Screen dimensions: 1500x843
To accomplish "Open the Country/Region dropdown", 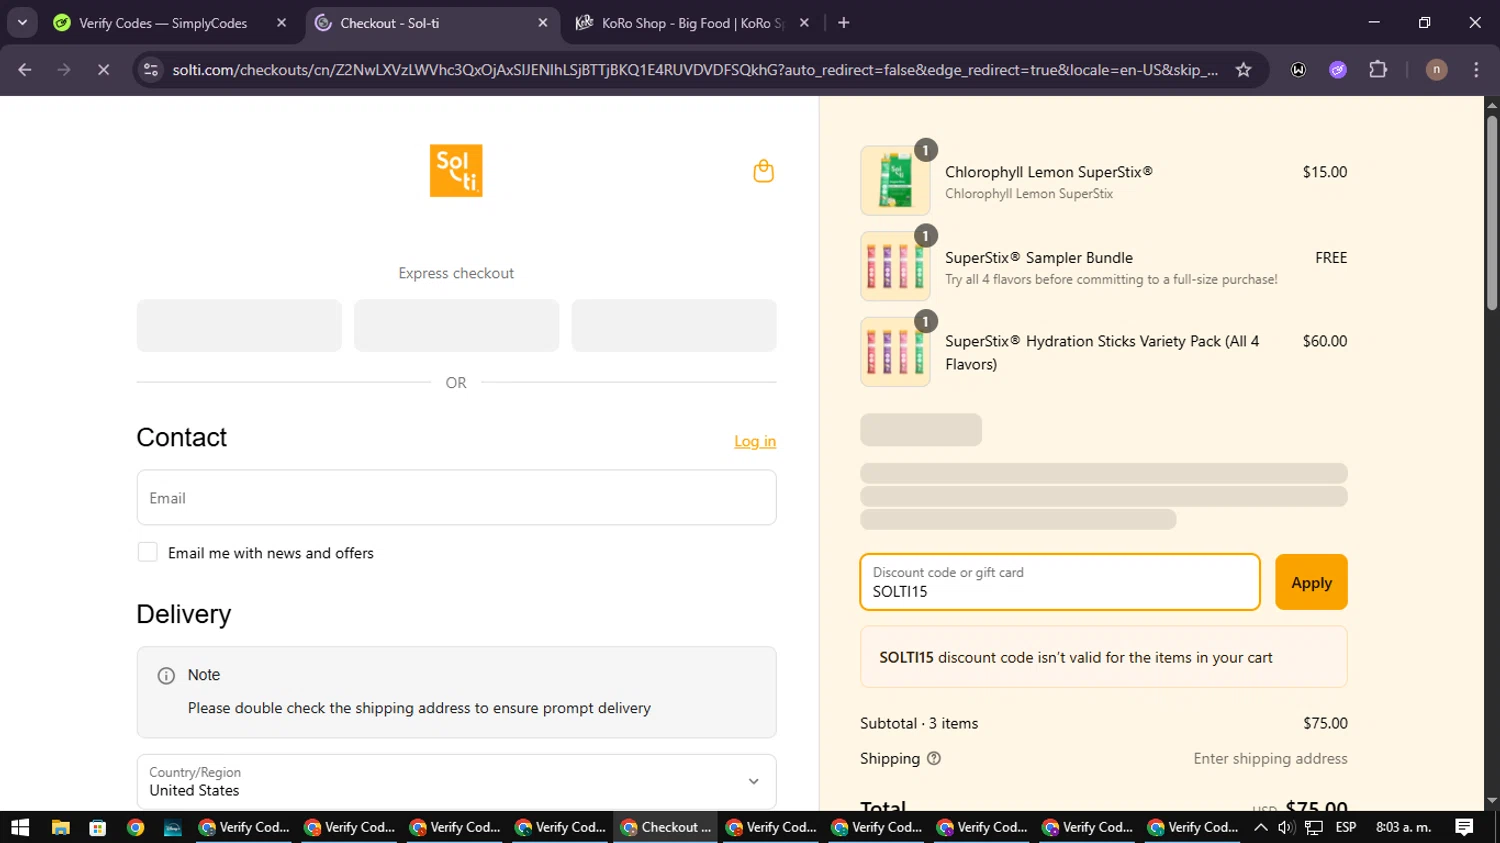I will [456, 781].
